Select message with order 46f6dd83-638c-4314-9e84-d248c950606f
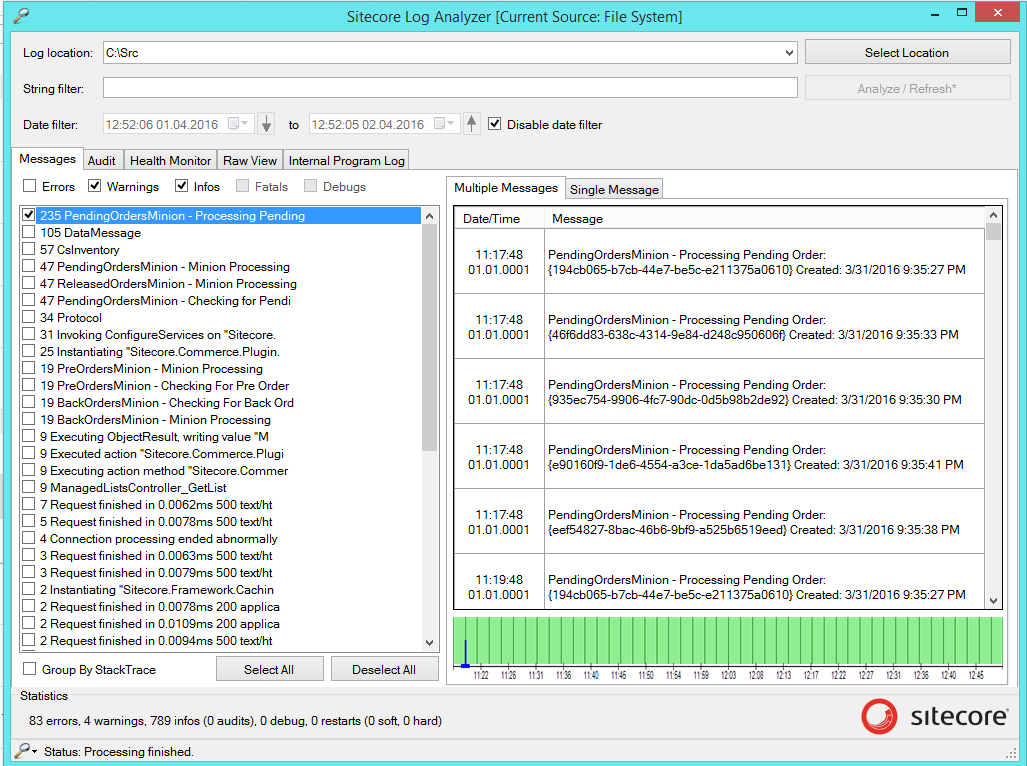This screenshot has width=1027, height=766. pyautogui.click(x=719, y=327)
